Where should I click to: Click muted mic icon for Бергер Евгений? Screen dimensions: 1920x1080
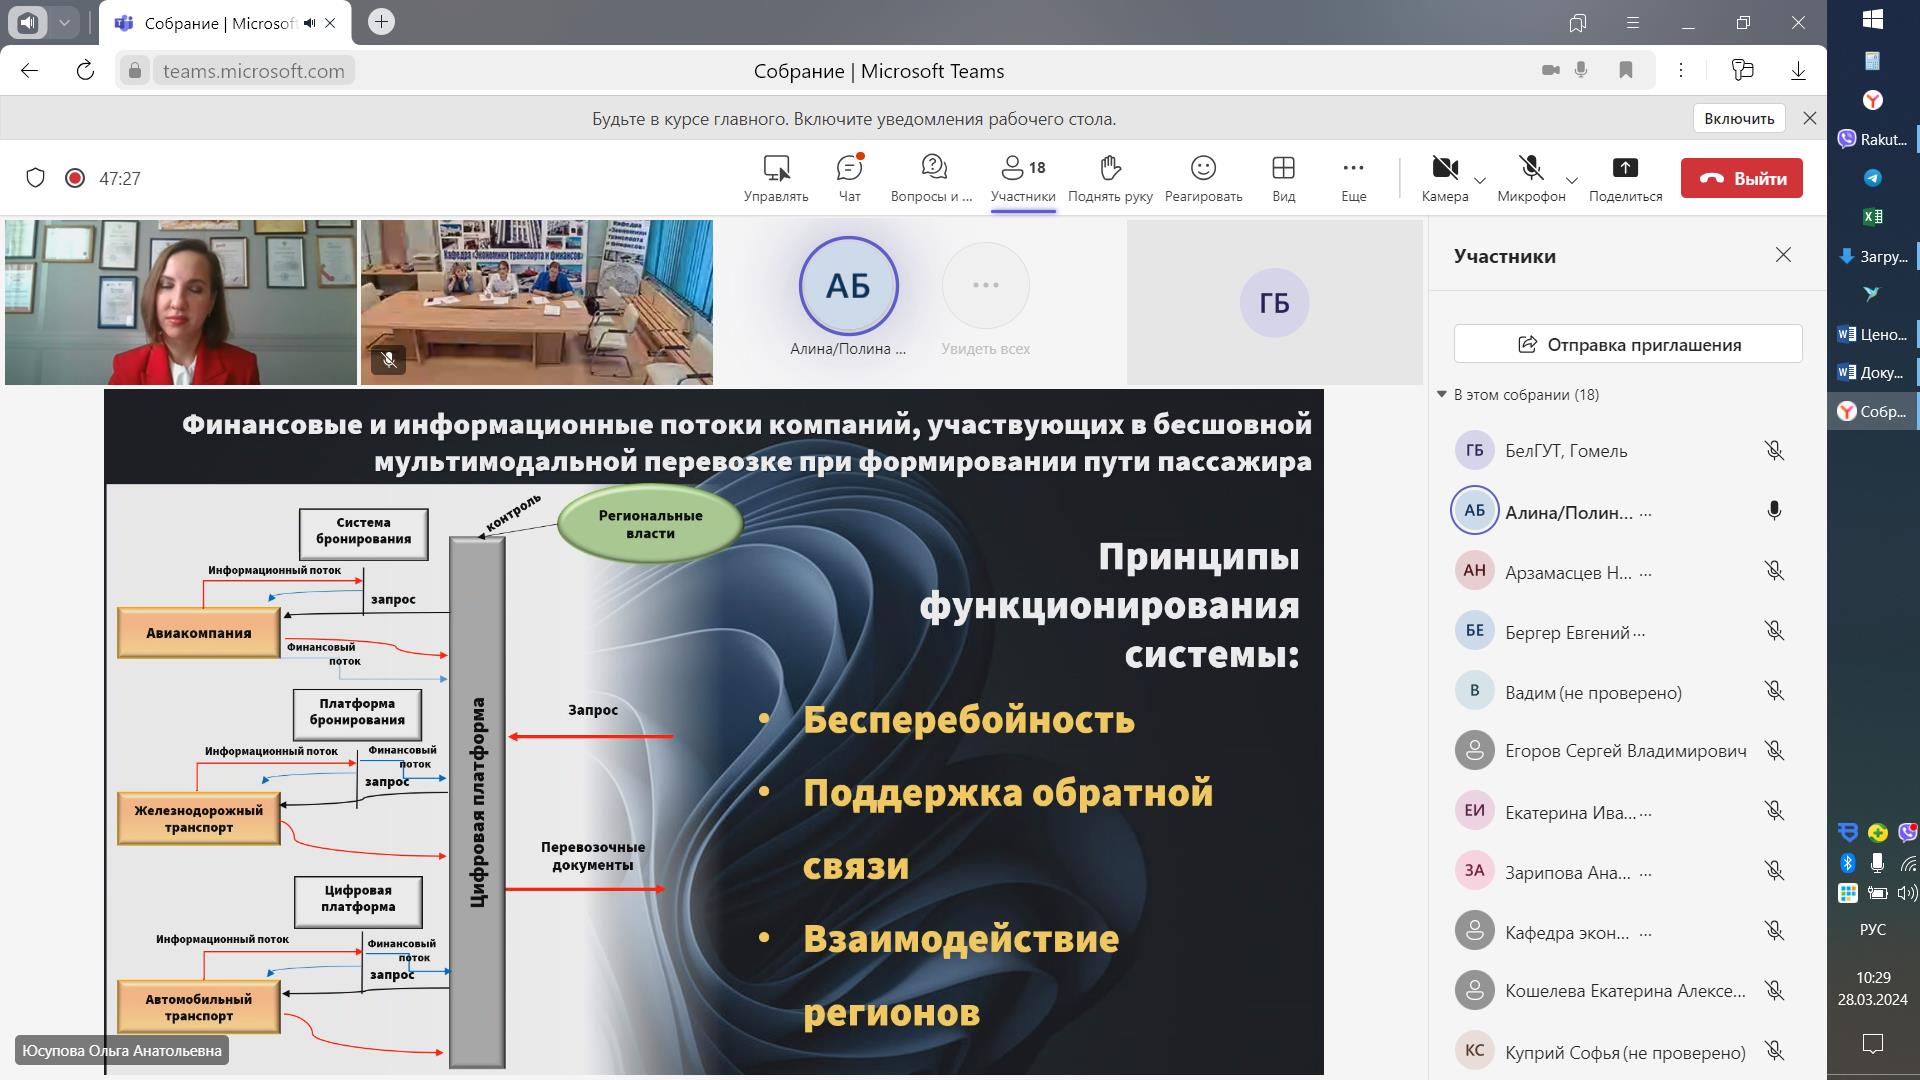1774,631
